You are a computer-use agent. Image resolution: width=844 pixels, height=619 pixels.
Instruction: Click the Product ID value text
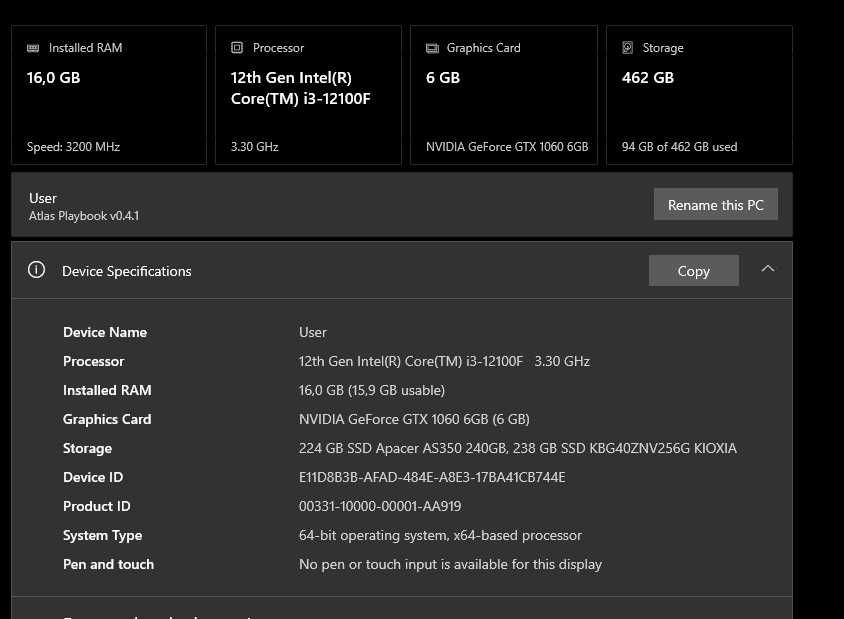click(380, 506)
